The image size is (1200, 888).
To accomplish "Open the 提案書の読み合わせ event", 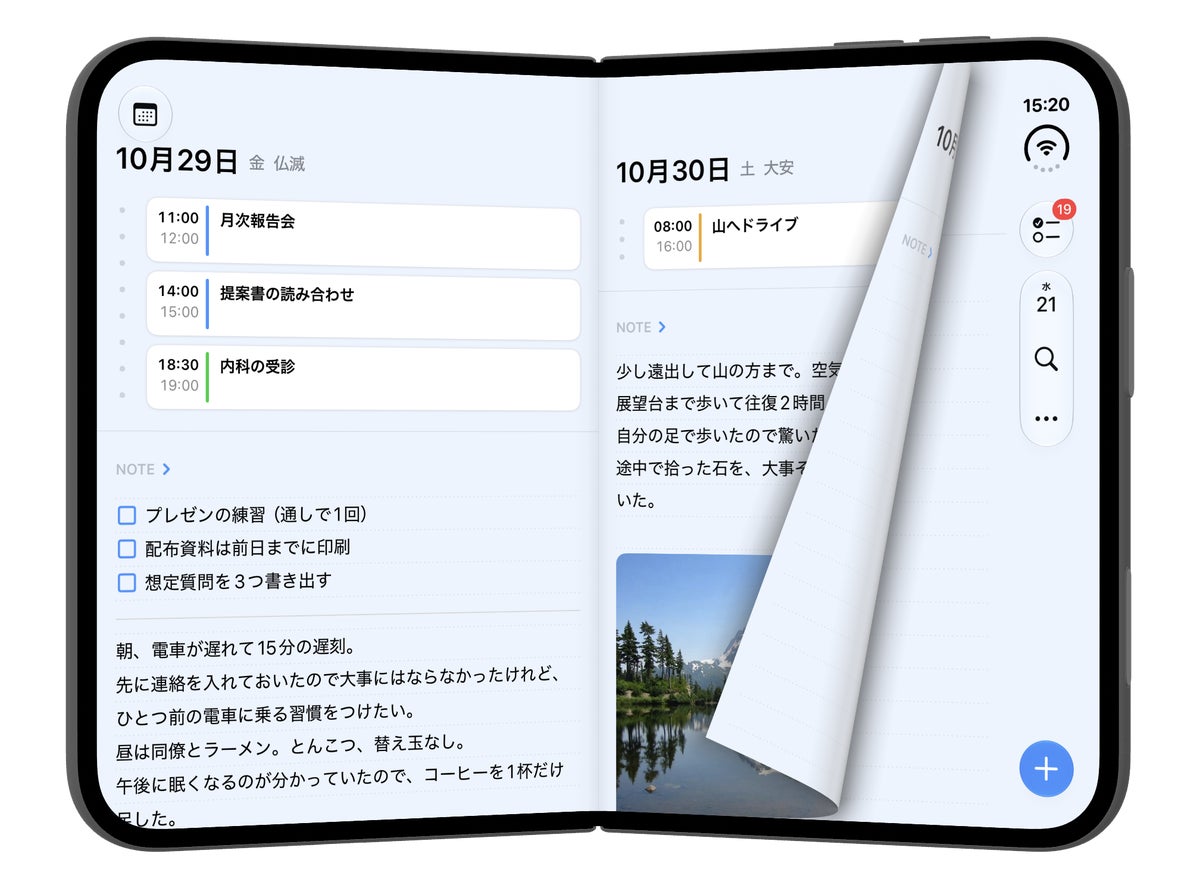I will pyautogui.click(x=363, y=309).
